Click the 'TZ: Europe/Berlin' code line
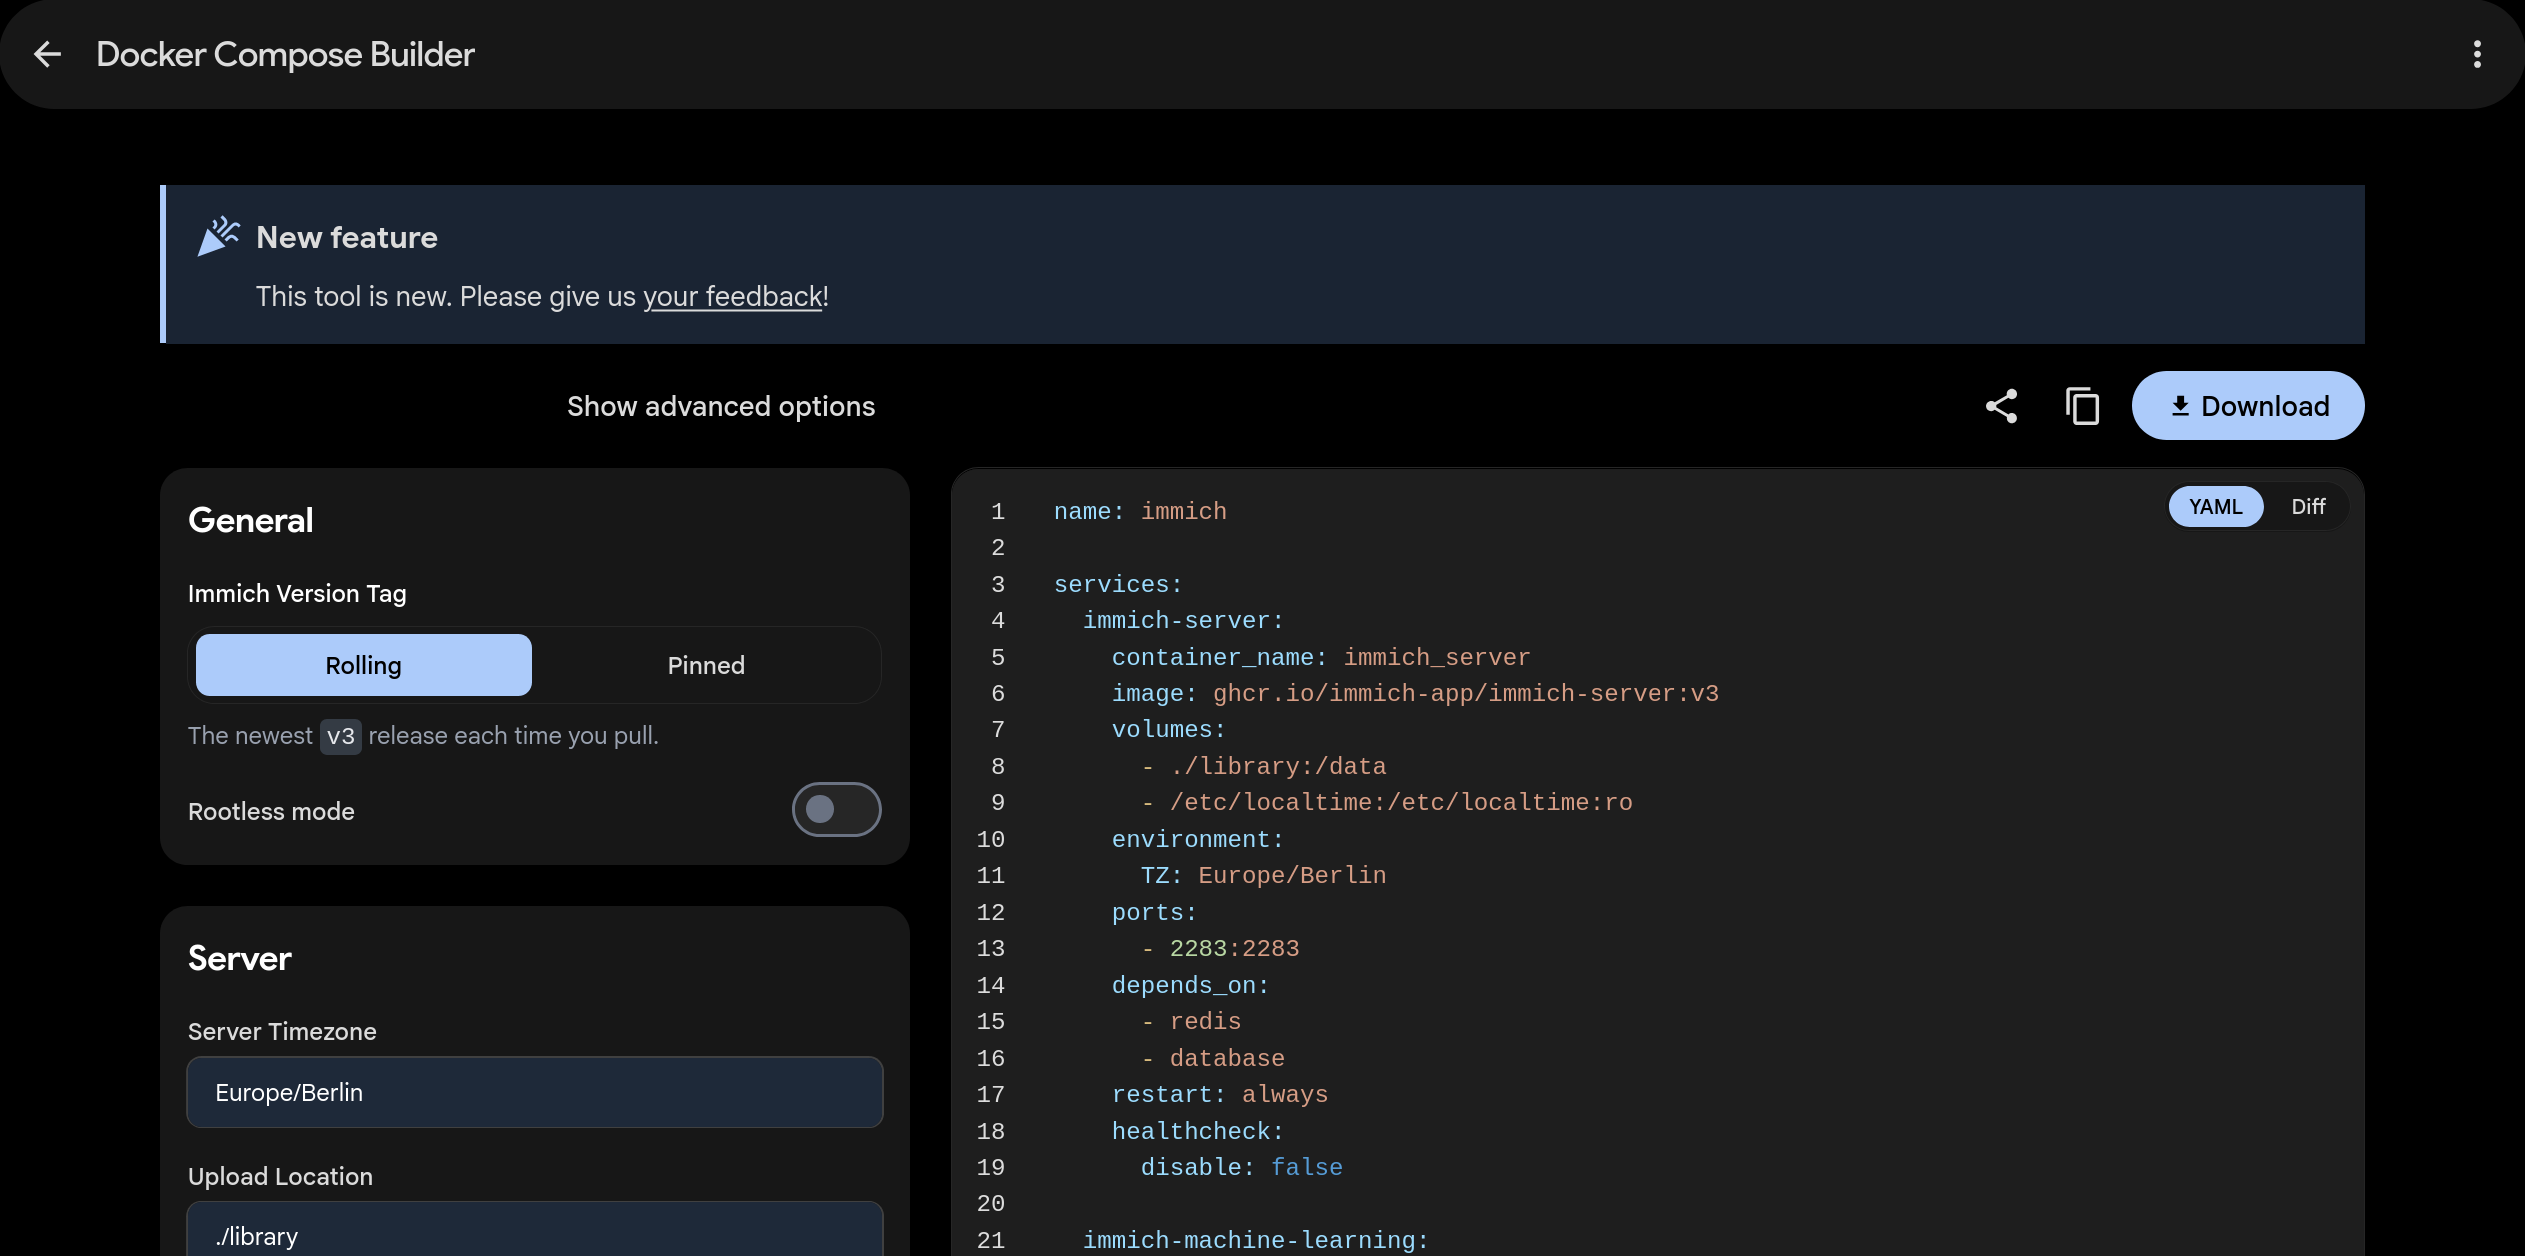The height and width of the screenshot is (1256, 2526). pos(1263,875)
